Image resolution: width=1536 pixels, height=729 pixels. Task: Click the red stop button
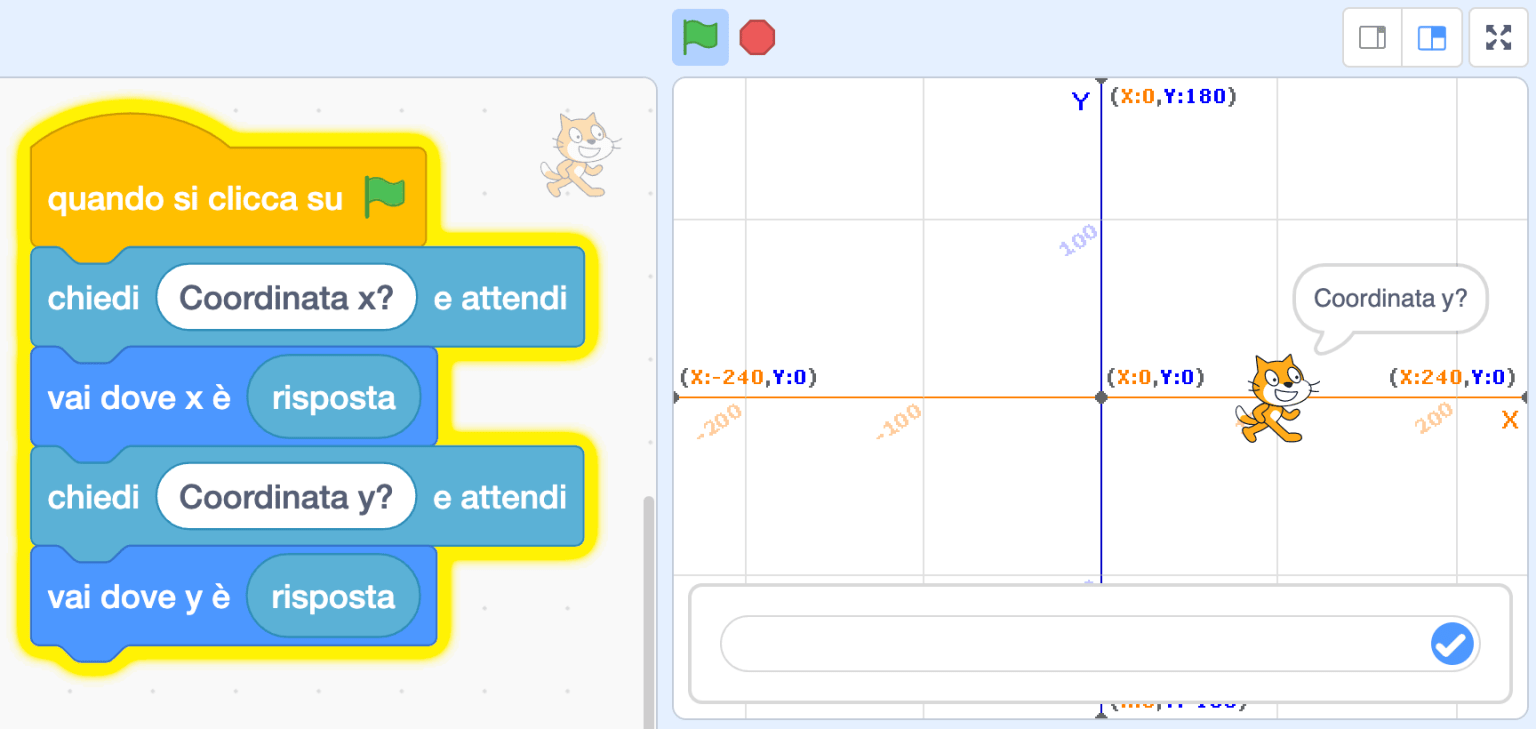point(757,38)
